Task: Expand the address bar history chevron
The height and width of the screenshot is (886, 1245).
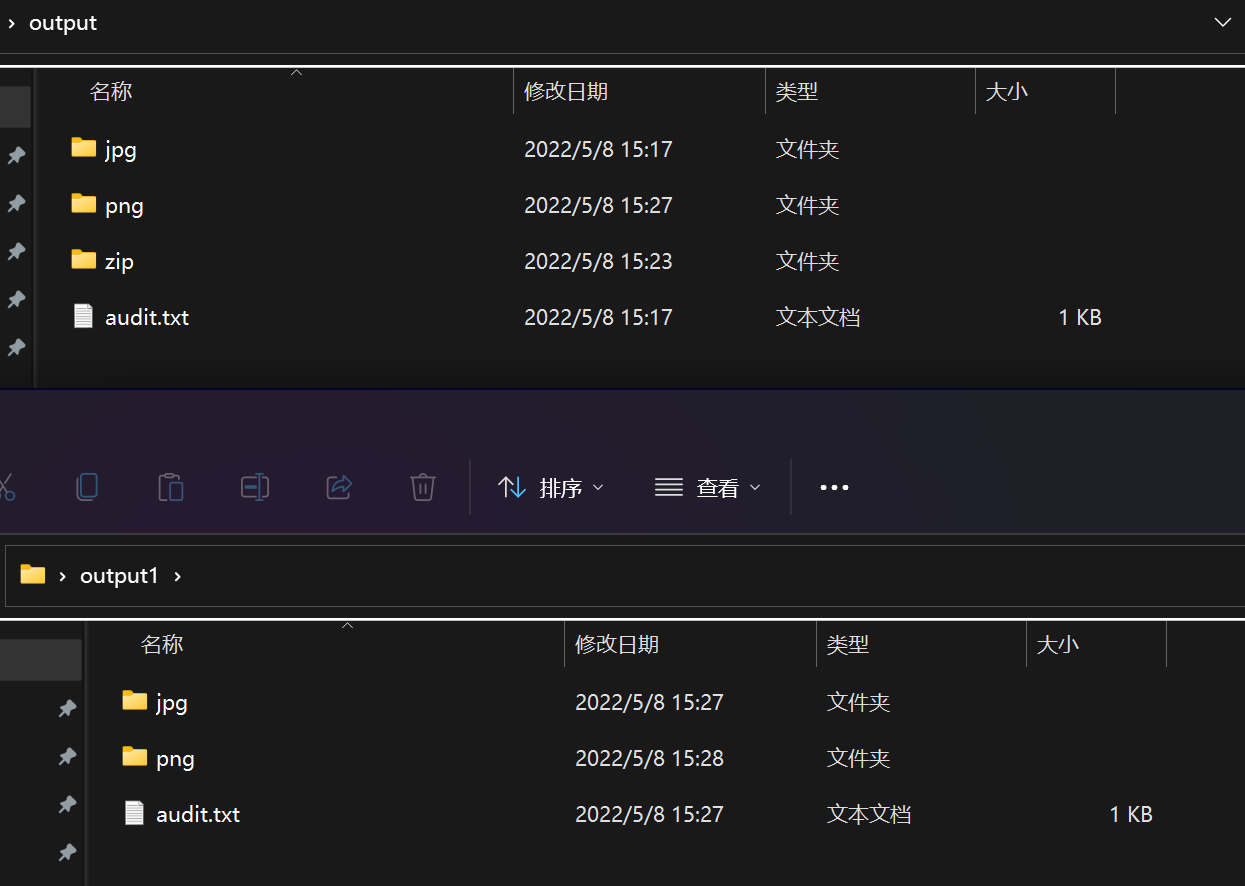Action: [x=1222, y=23]
